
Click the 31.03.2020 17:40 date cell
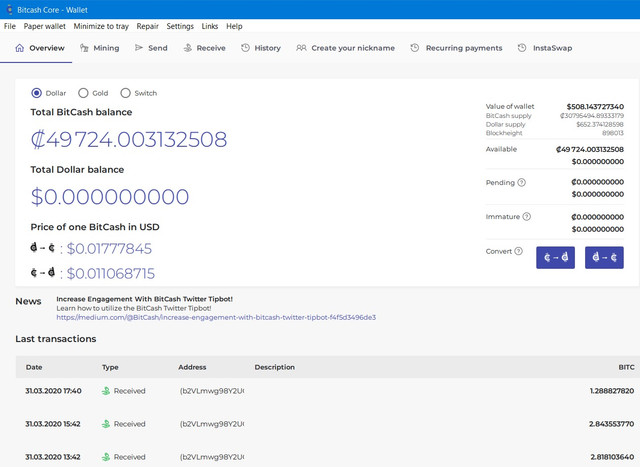click(53, 391)
